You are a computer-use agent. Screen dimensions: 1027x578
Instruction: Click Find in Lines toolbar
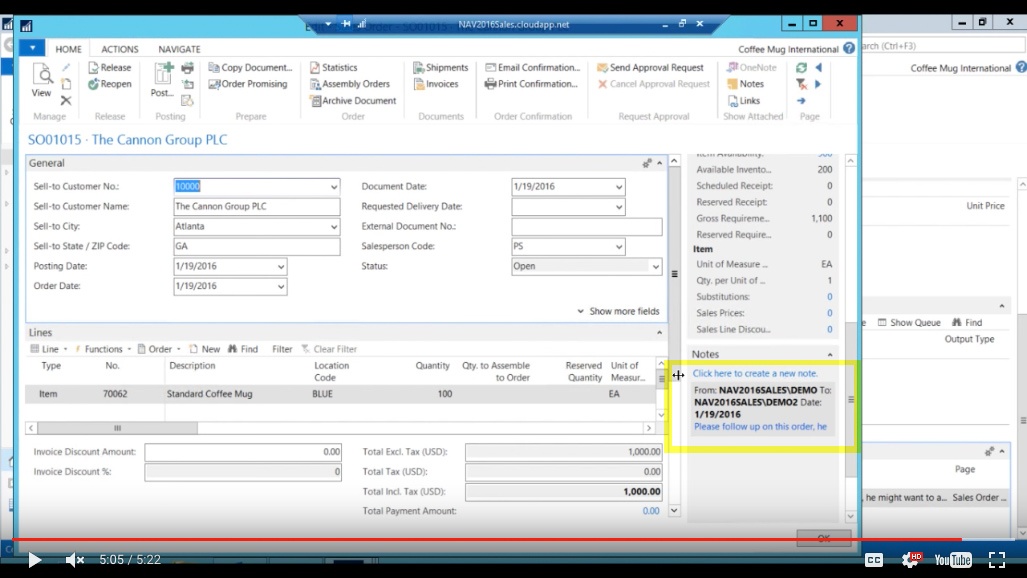tap(243, 349)
